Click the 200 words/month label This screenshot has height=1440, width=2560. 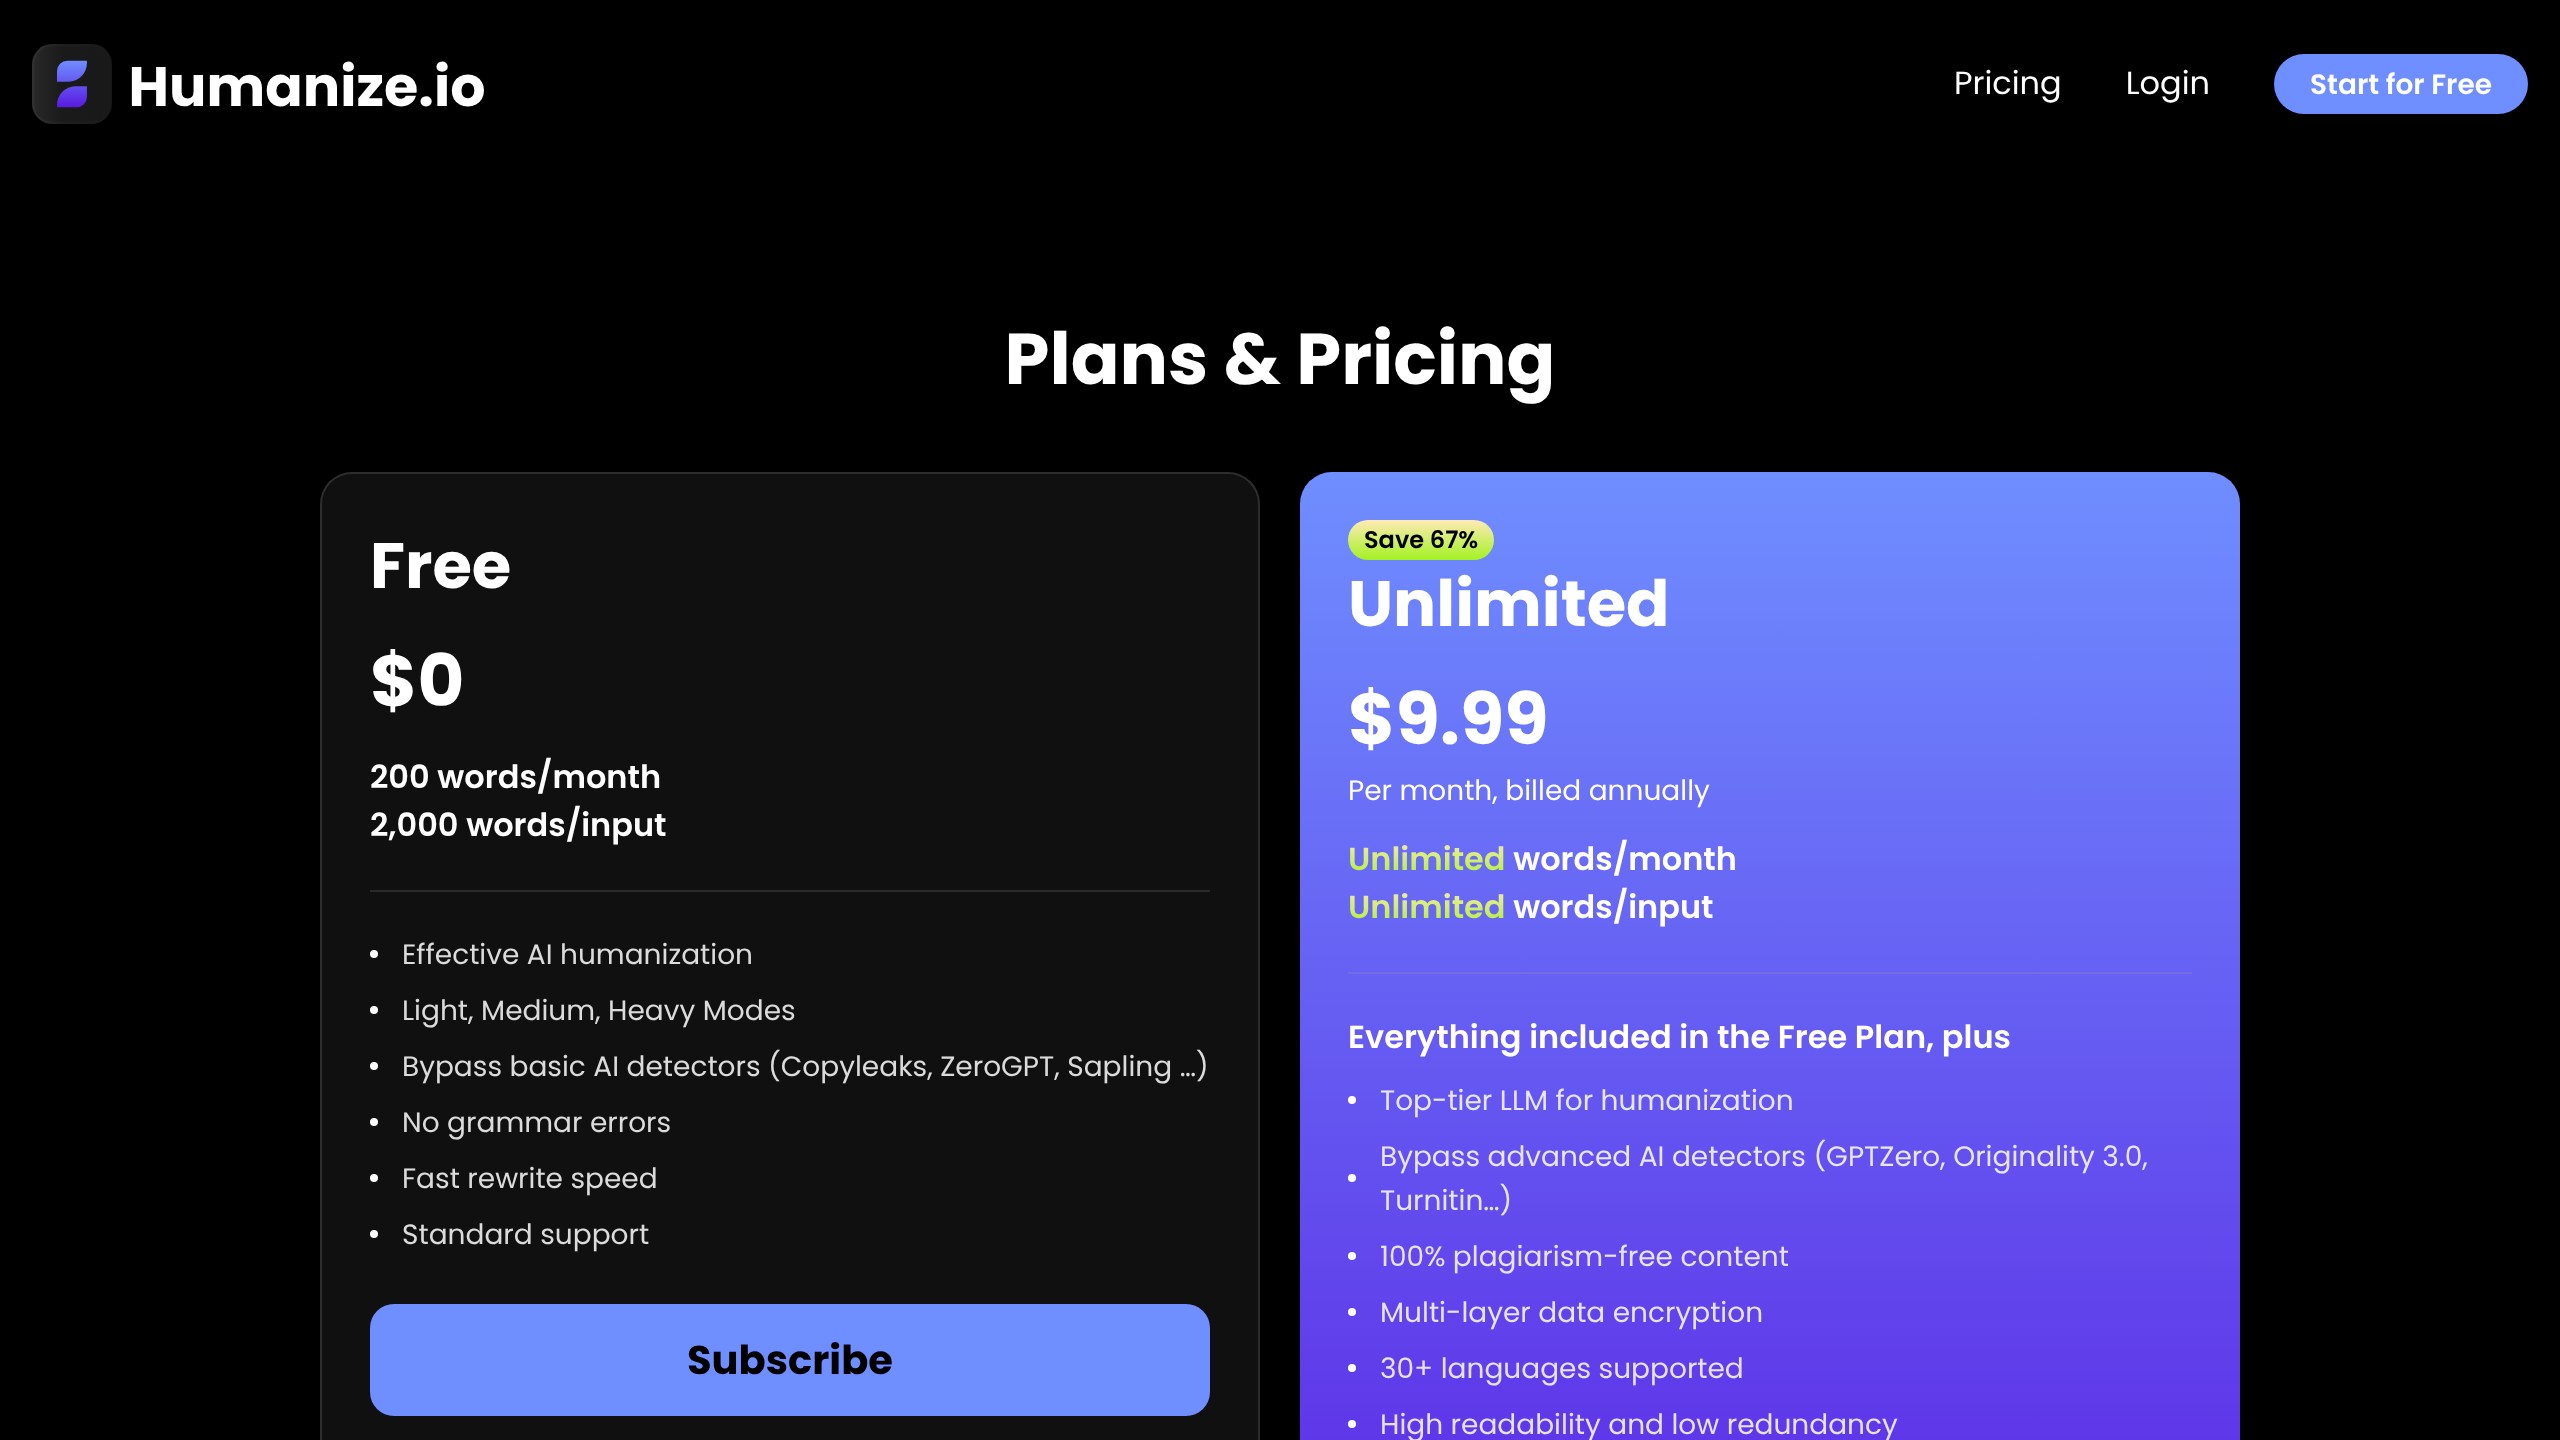[x=514, y=777]
